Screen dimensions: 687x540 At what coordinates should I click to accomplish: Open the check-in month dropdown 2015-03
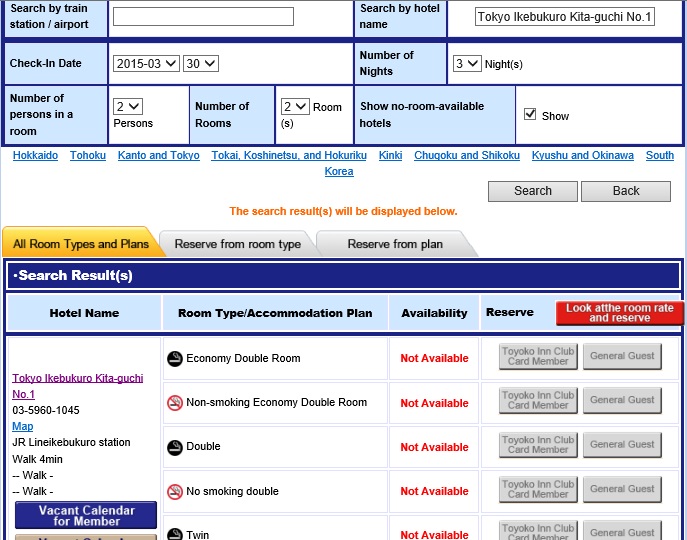click(146, 64)
